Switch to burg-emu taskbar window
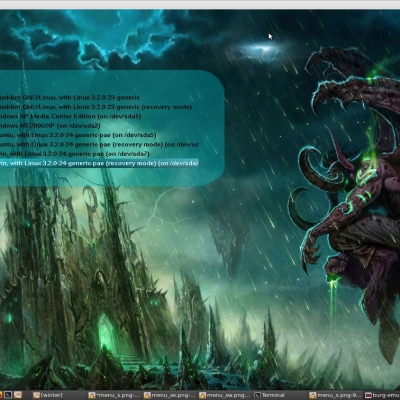400x400 pixels. [x=382, y=395]
